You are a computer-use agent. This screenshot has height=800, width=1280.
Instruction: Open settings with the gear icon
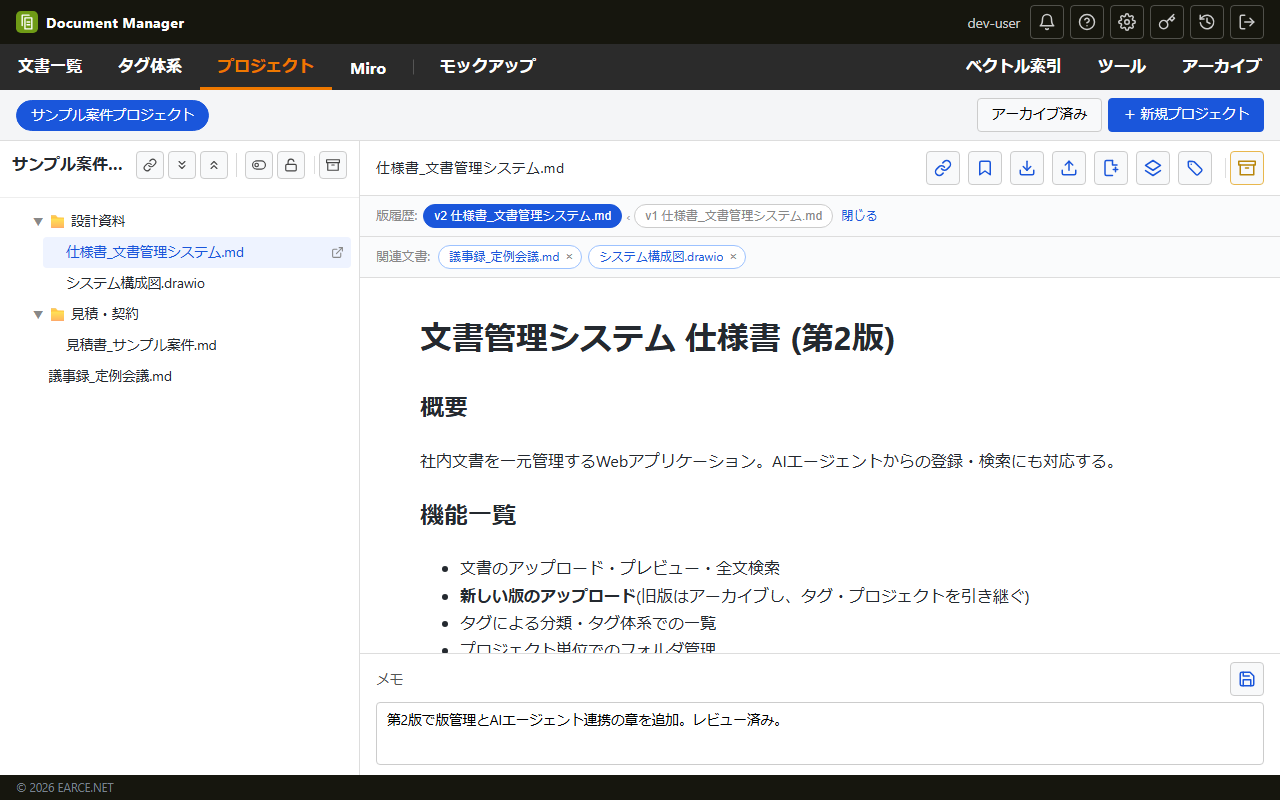[1127, 22]
